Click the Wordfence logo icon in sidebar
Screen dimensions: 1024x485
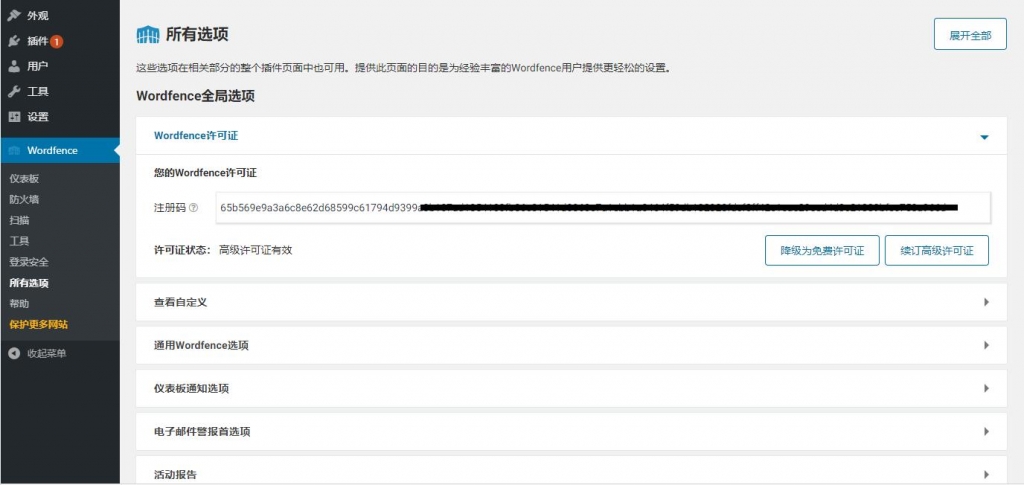(x=14, y=151)
